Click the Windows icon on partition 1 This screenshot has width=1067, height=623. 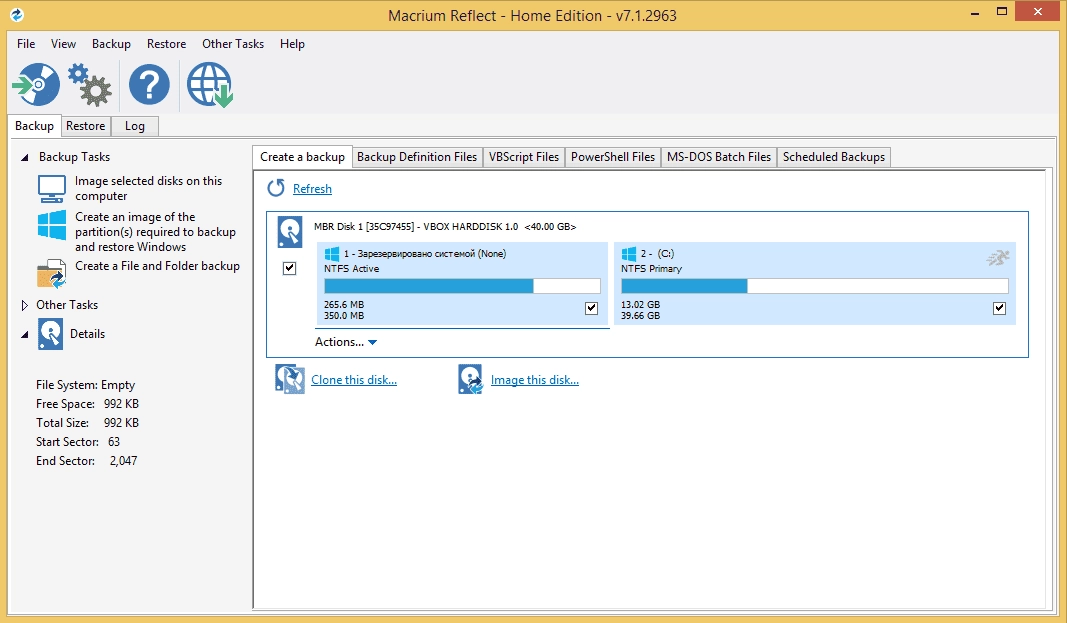click(x=332, y=254)
